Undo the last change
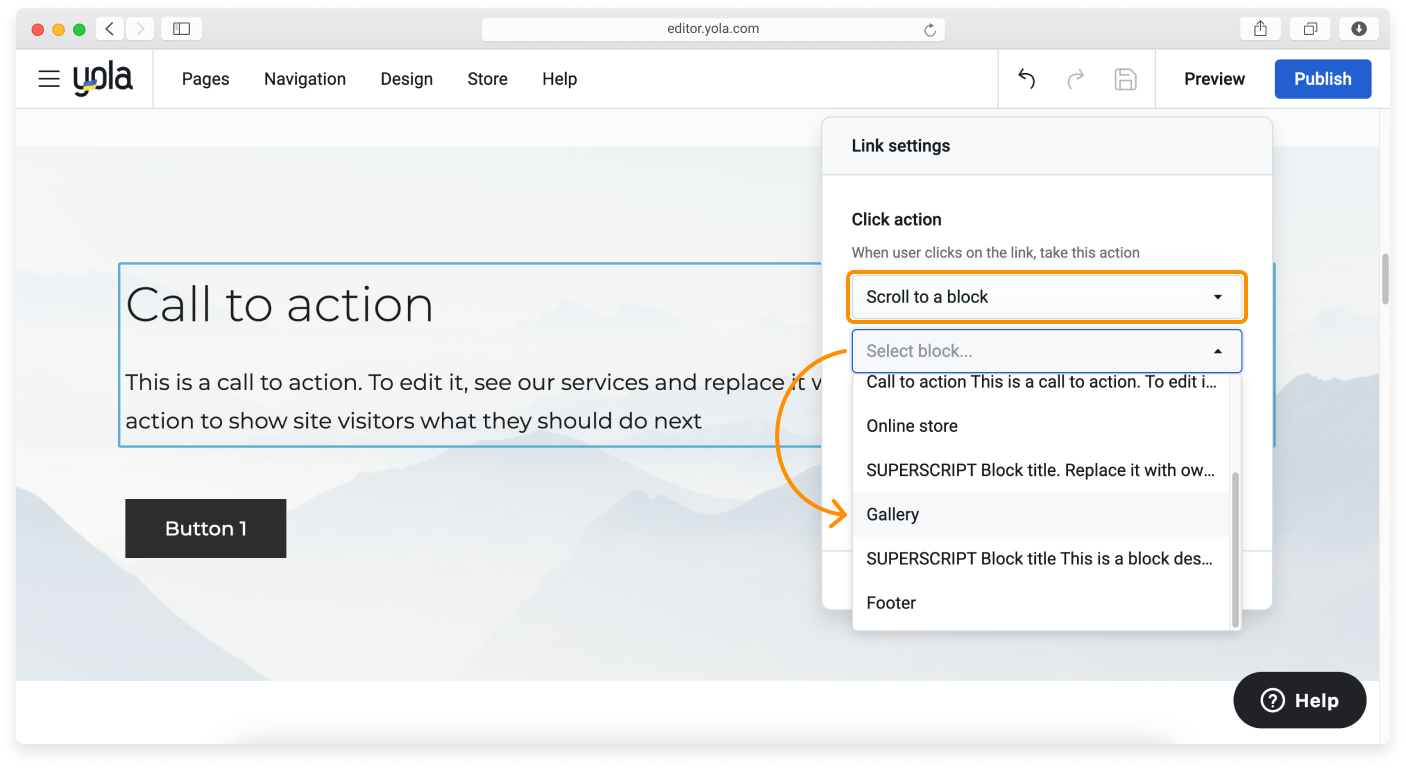 [x=1026, y=79]
